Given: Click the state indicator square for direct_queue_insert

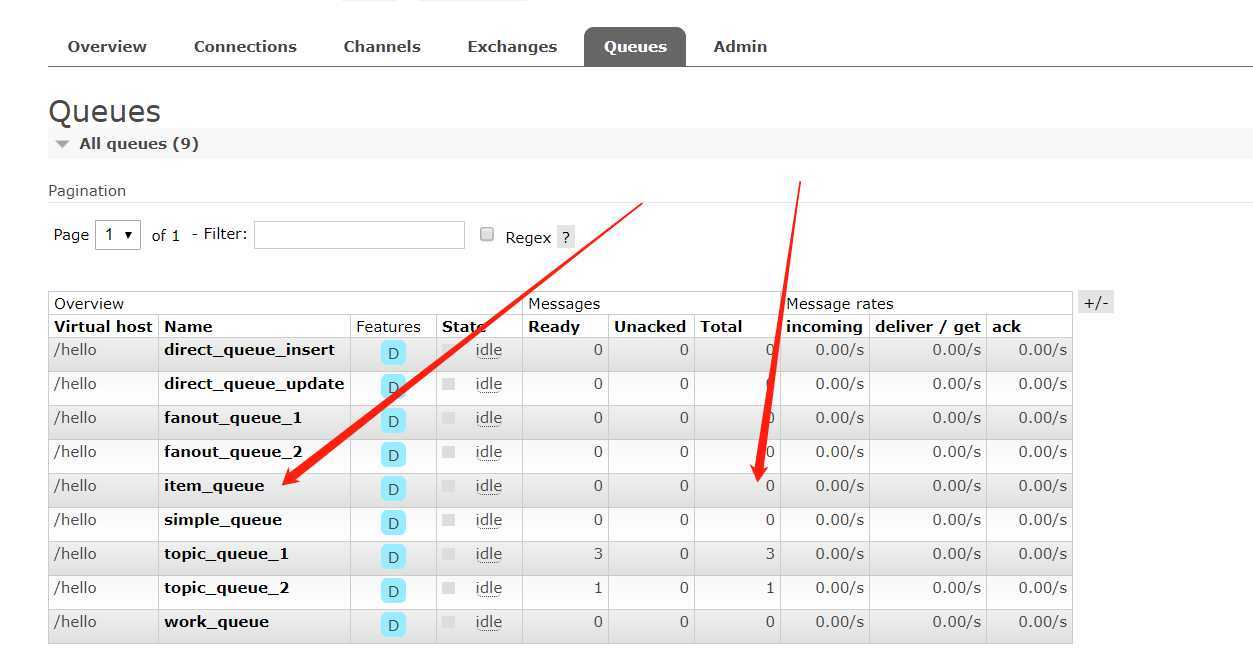Looking at the screenshot, I should click(x=448, y=350).
